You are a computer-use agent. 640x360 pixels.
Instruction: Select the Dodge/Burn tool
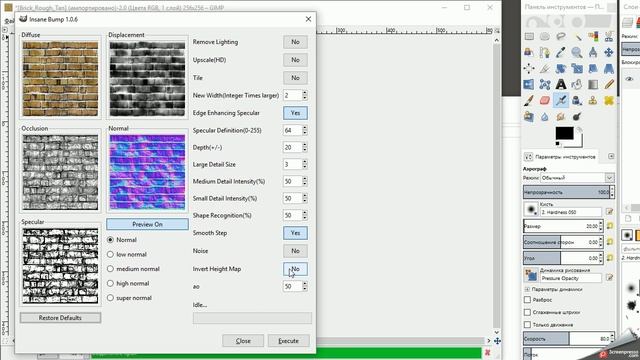(577, 117)
